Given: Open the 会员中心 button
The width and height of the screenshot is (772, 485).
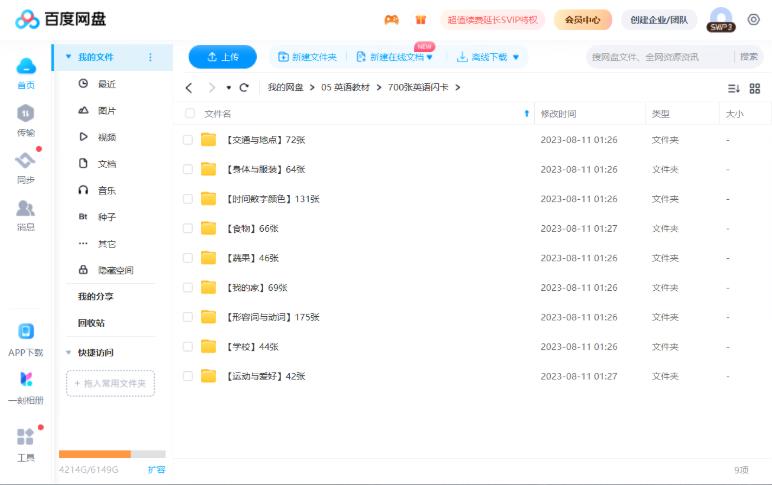Looking at the screenshot, I should (x=582, y=20).
